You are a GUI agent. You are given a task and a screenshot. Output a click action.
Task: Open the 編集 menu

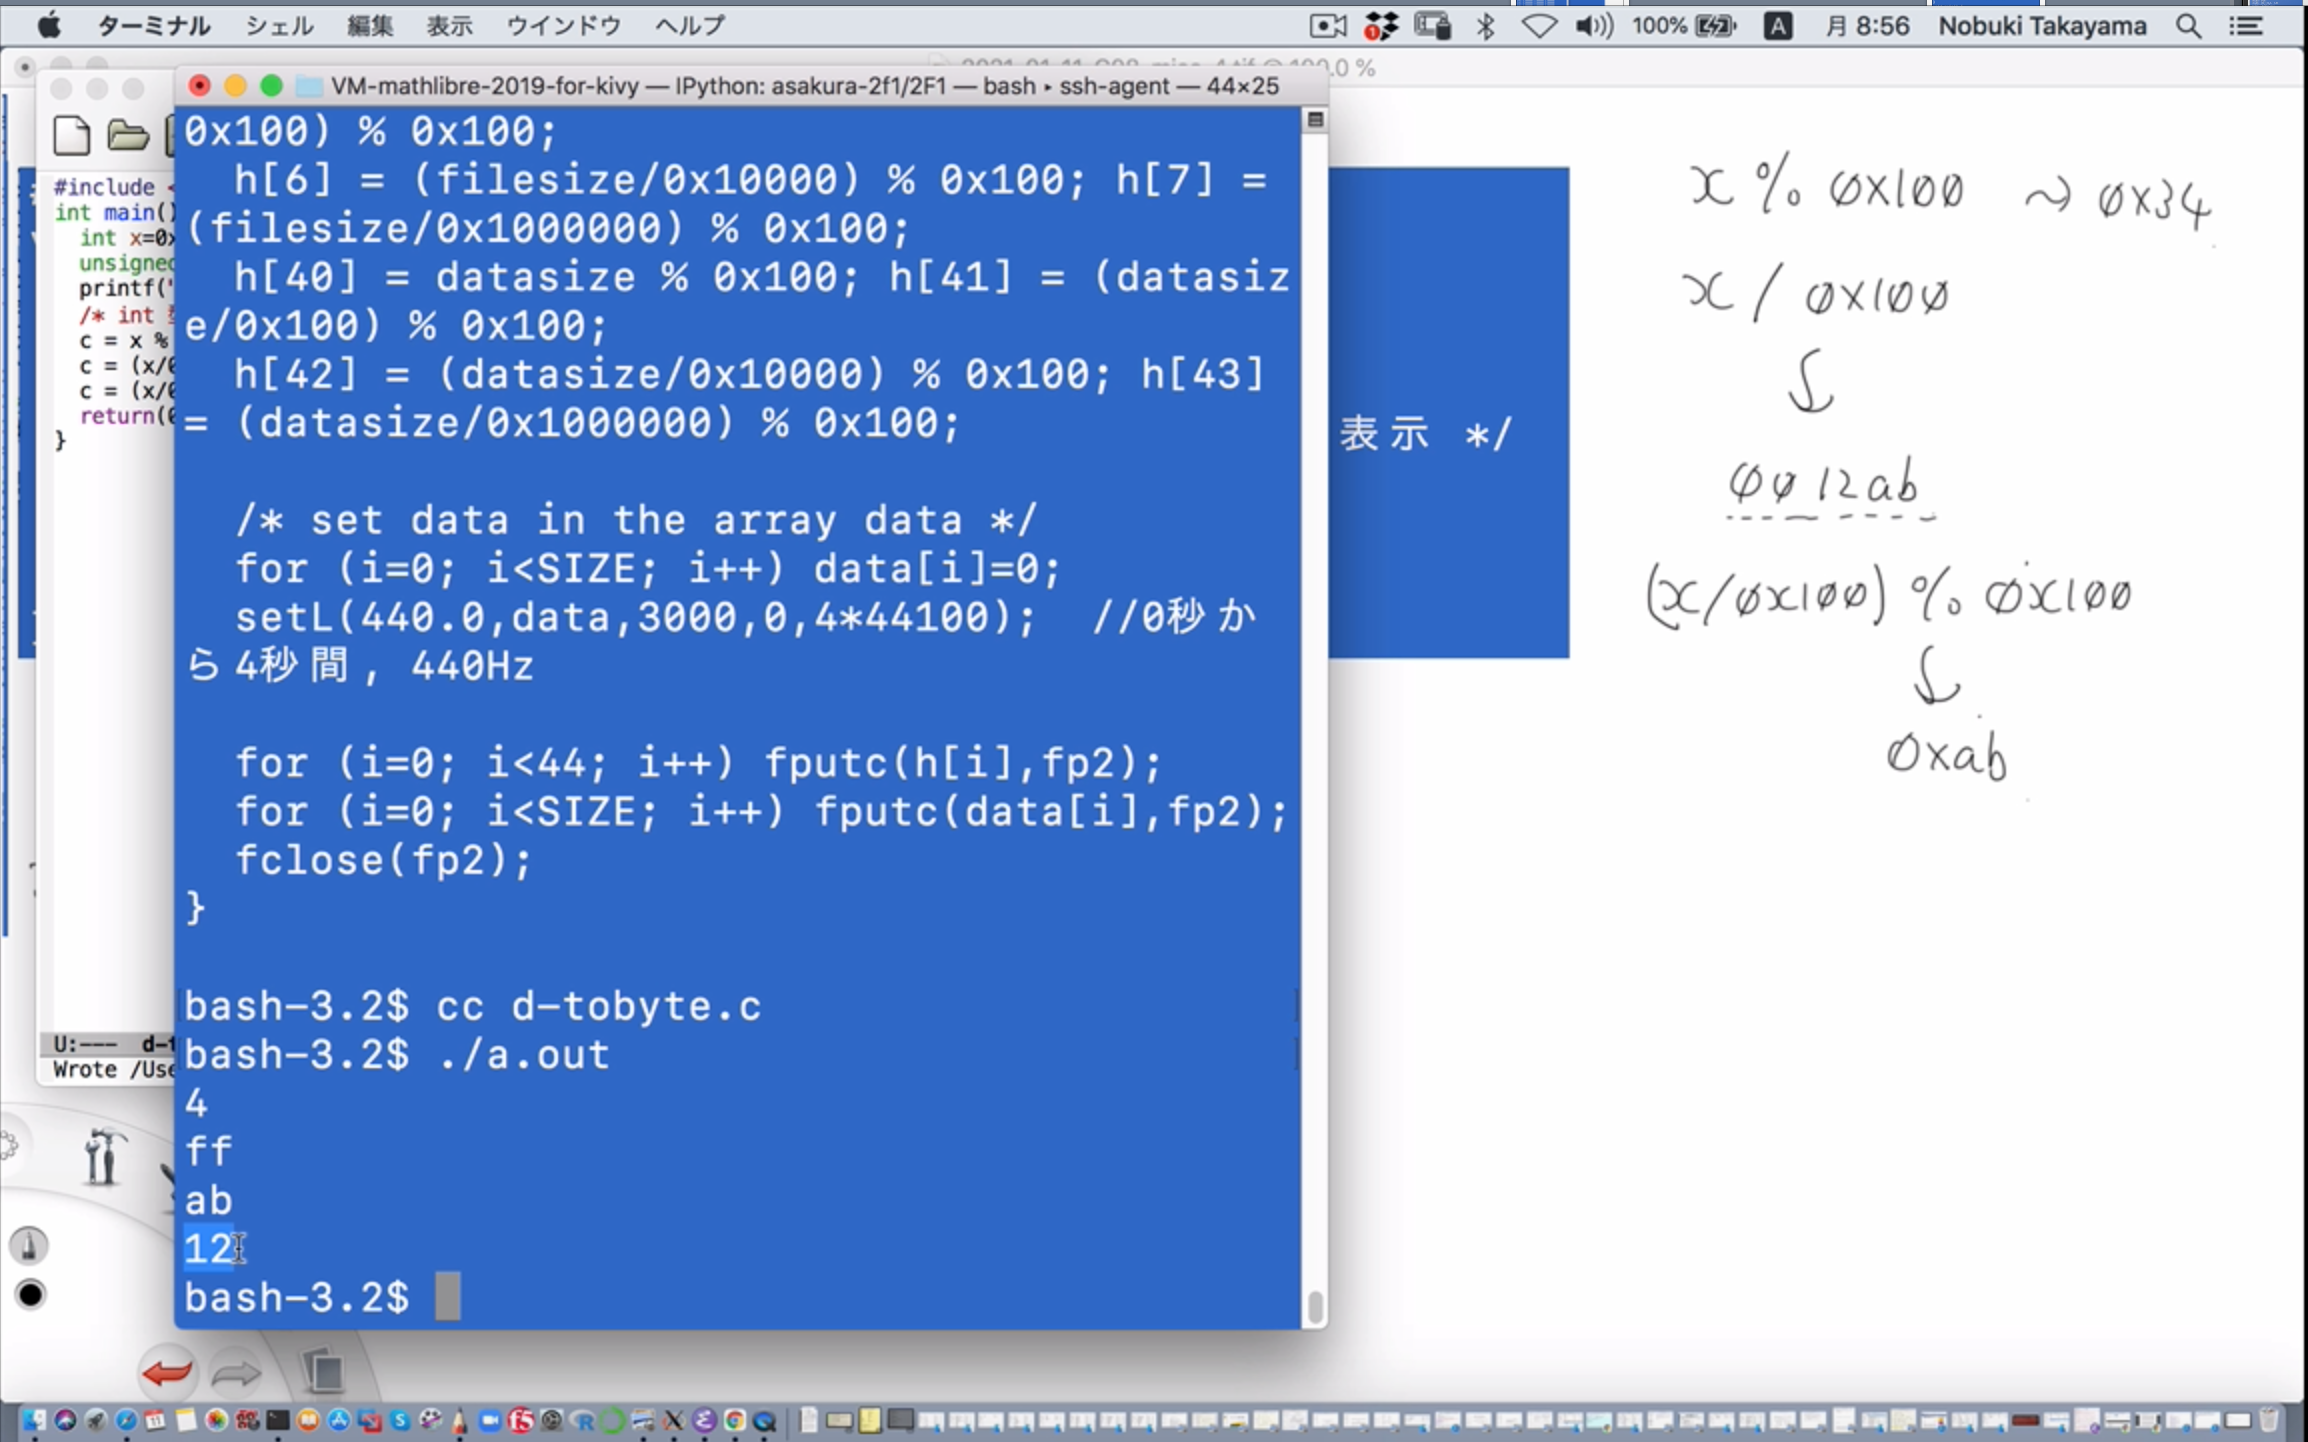pyautogui.click(x=370, y=25)
